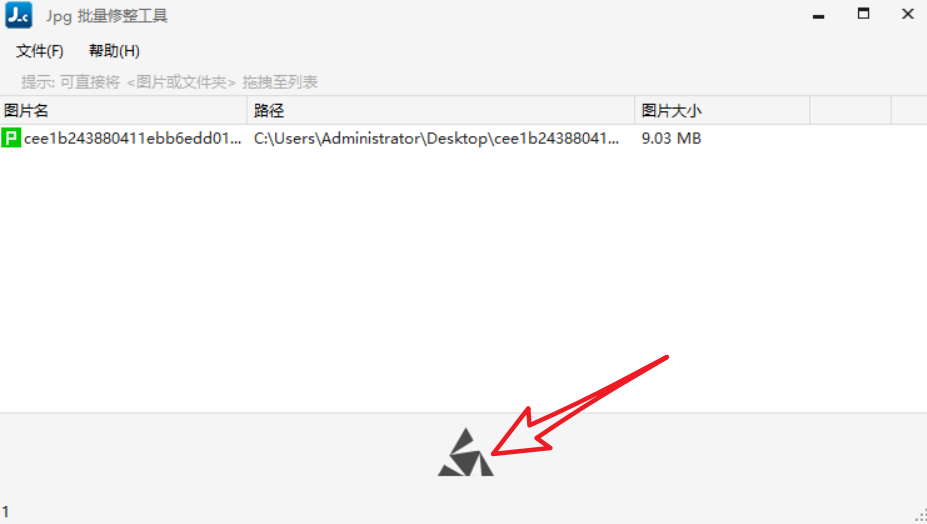This screenshot has width=927, height=524.
Task: Close the Jpg 批量修整工具 window
Action: [x=908, y=14]
